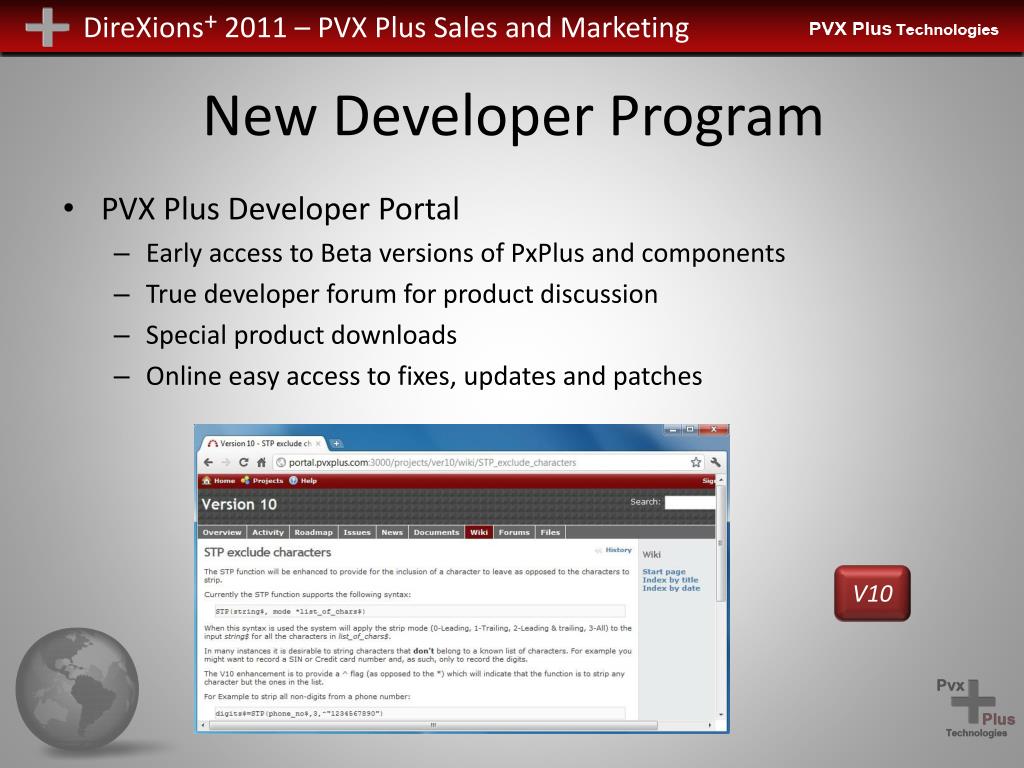
Task: Click the scroll-down arrow of the vertical scrollbar
Action: [721, 715]
